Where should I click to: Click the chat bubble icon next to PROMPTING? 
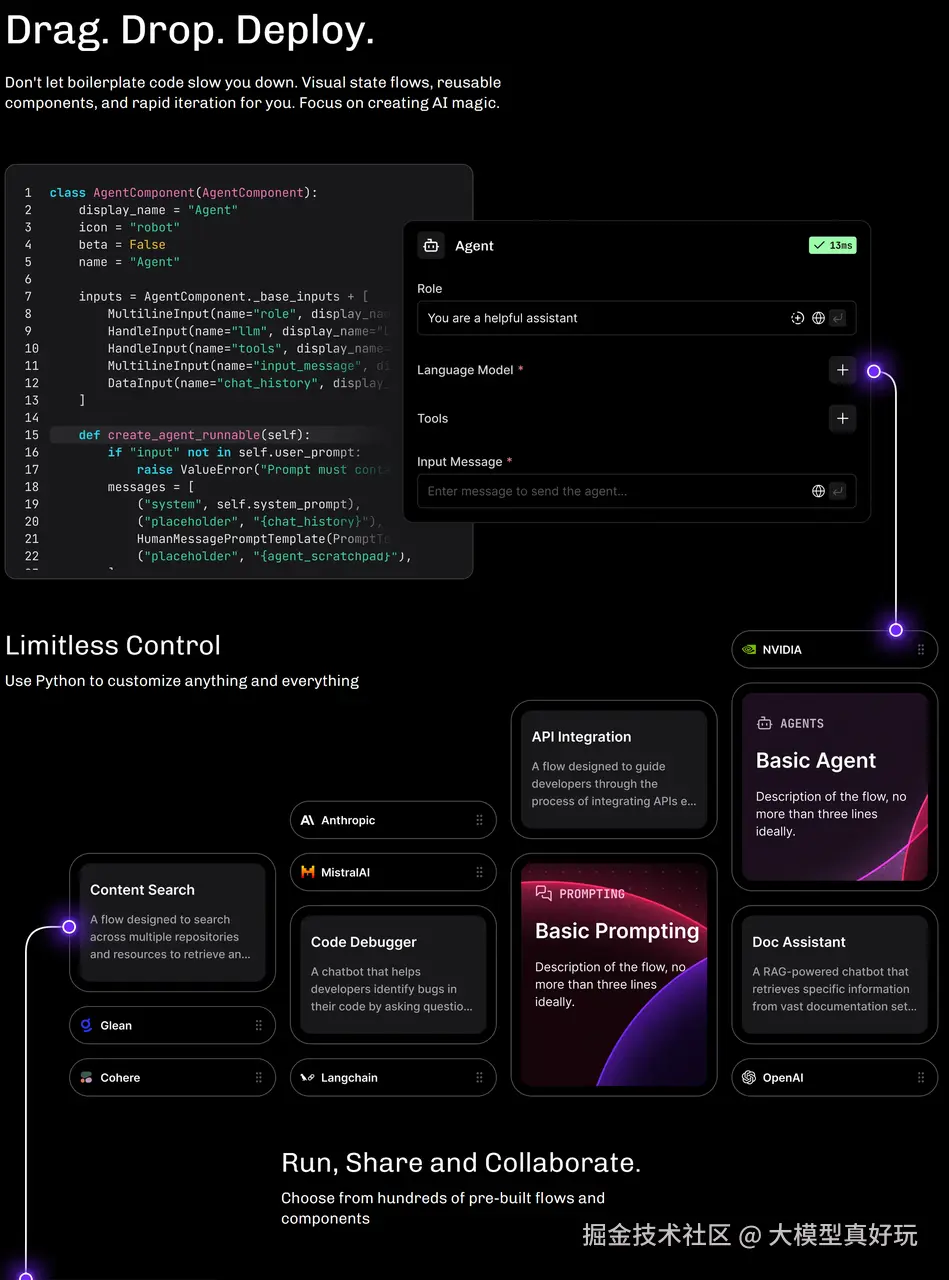coord(543,893)
